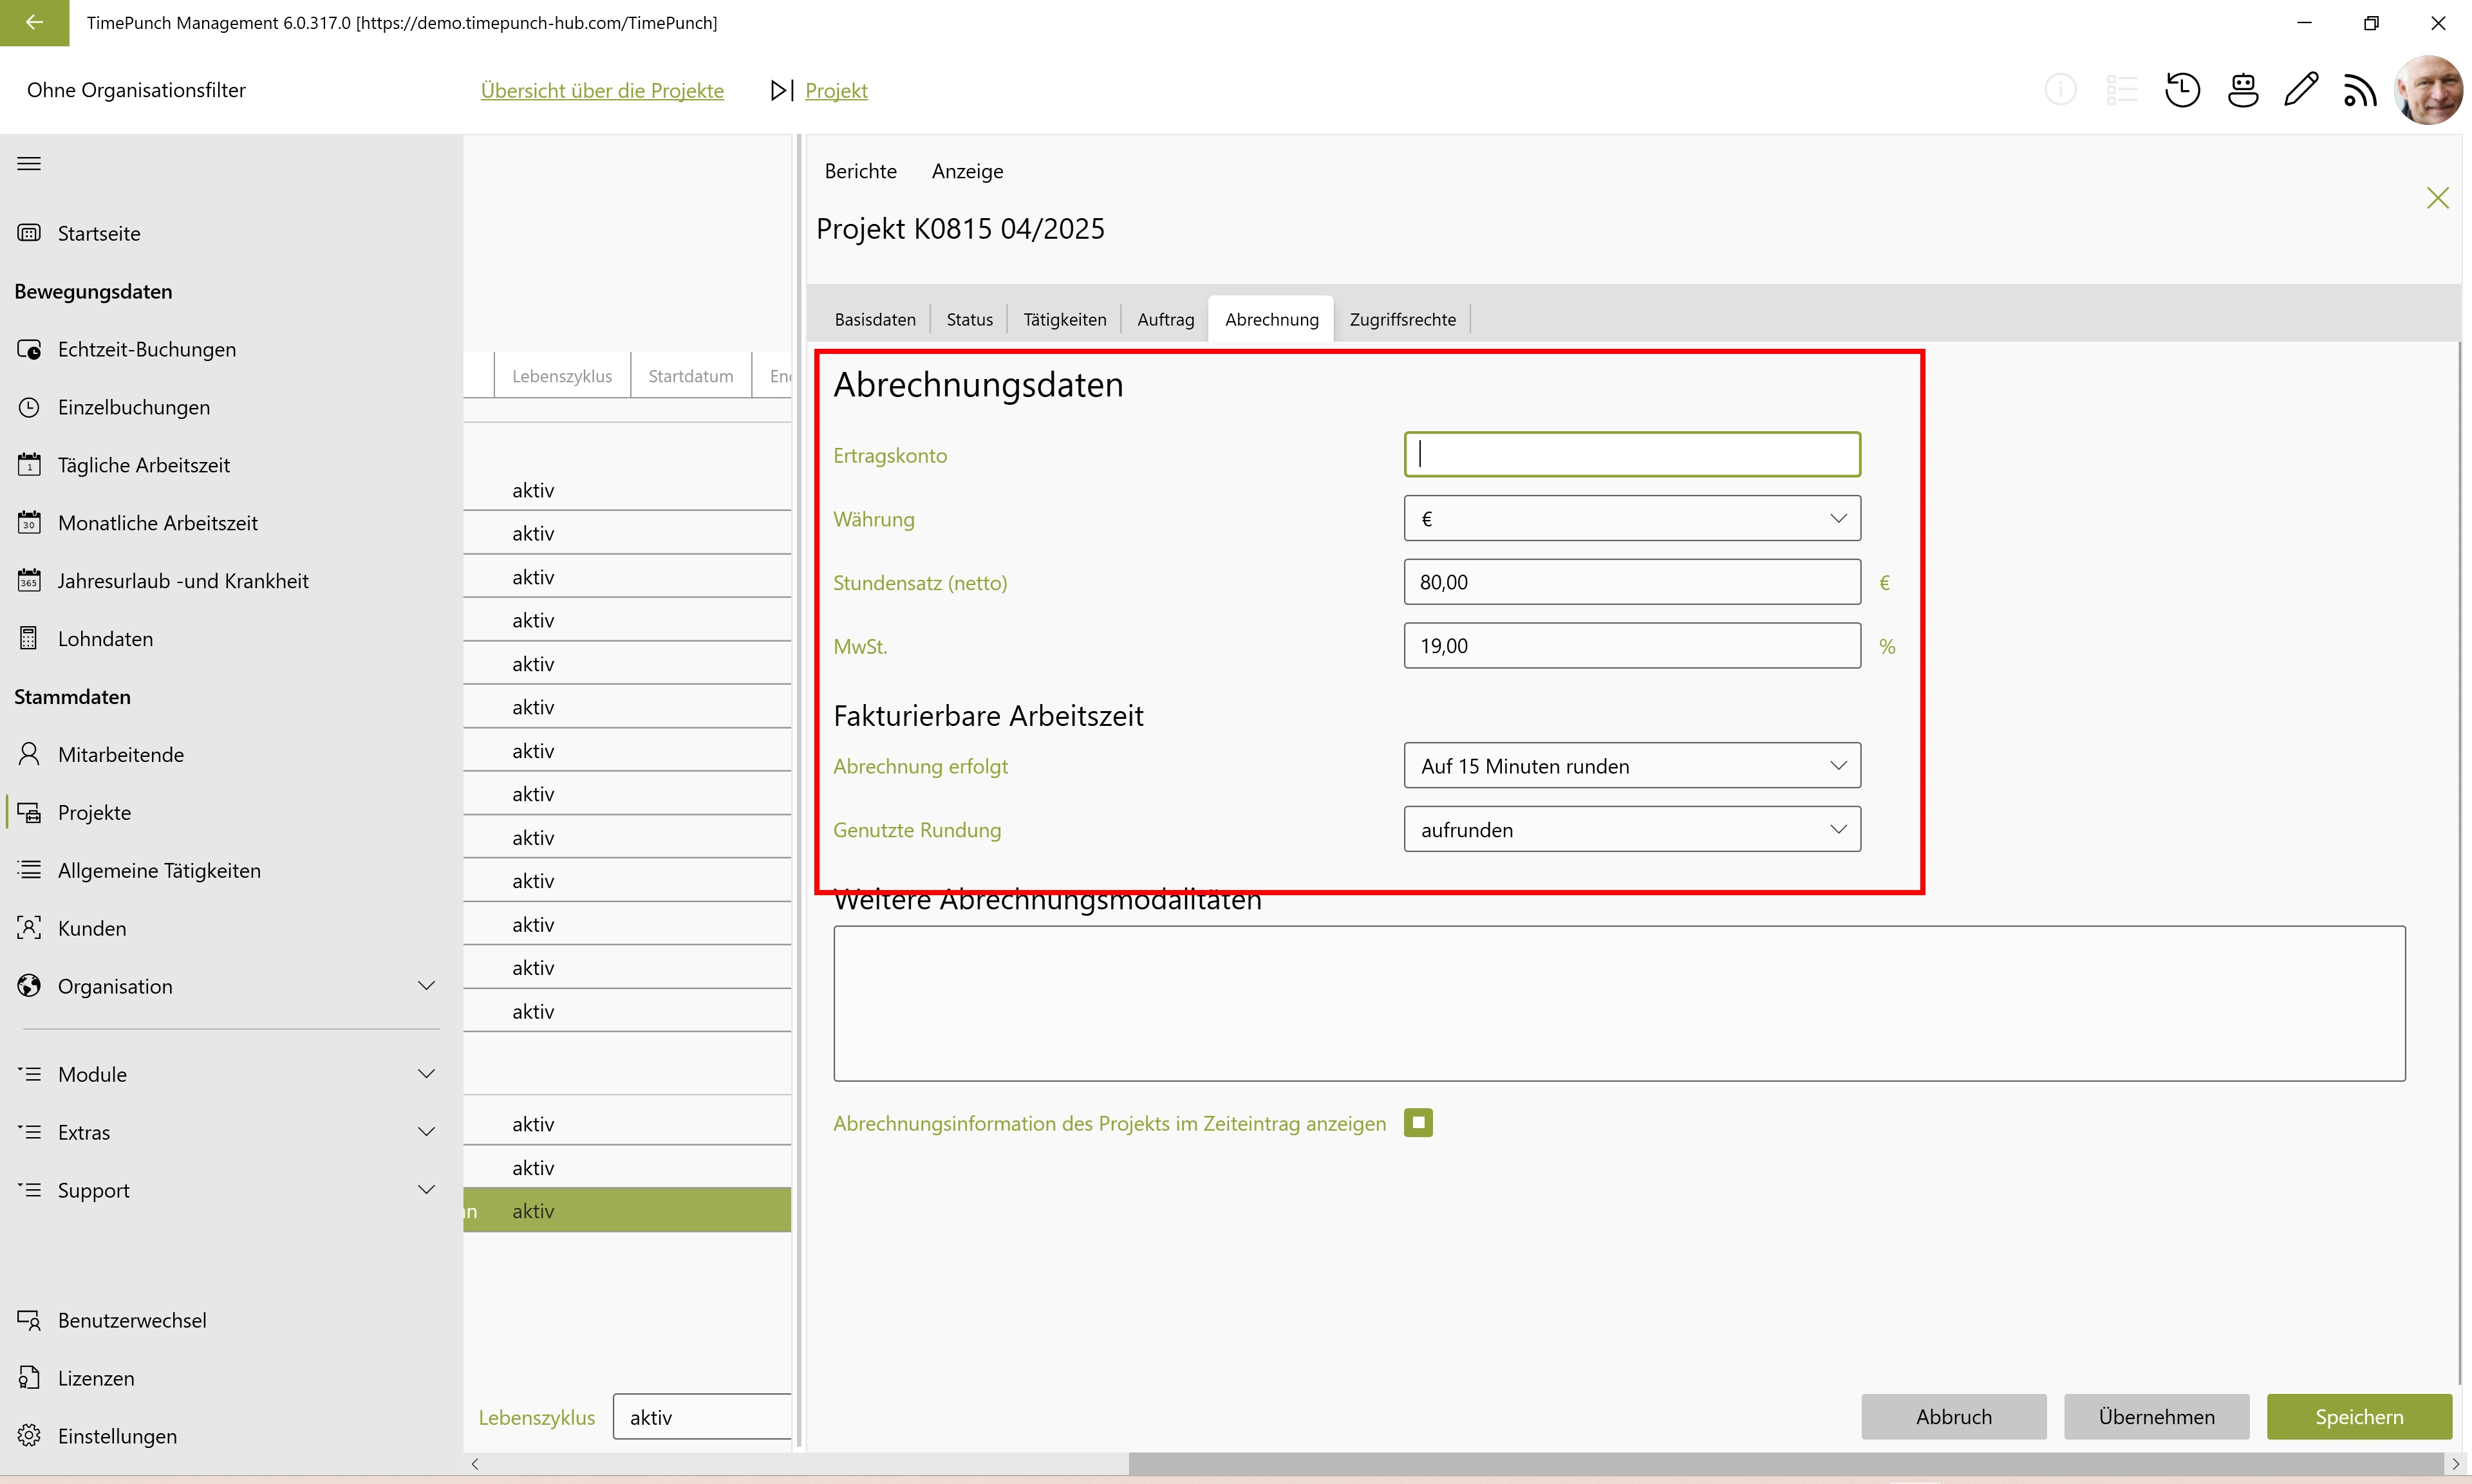This screenshot has width=2472, height=1484.
Task: Click the green back arrow in the title bar
Action: (34, 22)
